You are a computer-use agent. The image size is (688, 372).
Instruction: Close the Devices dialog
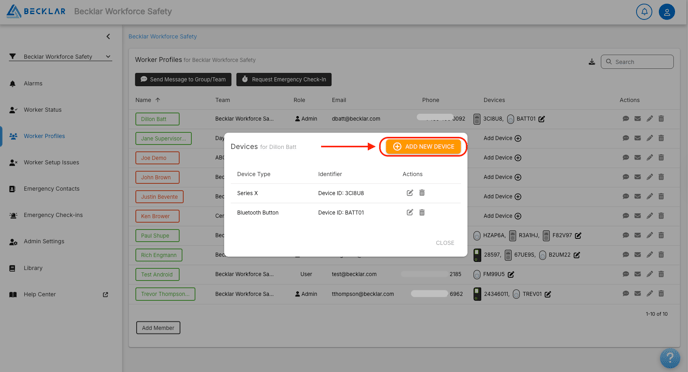point(444,243)
